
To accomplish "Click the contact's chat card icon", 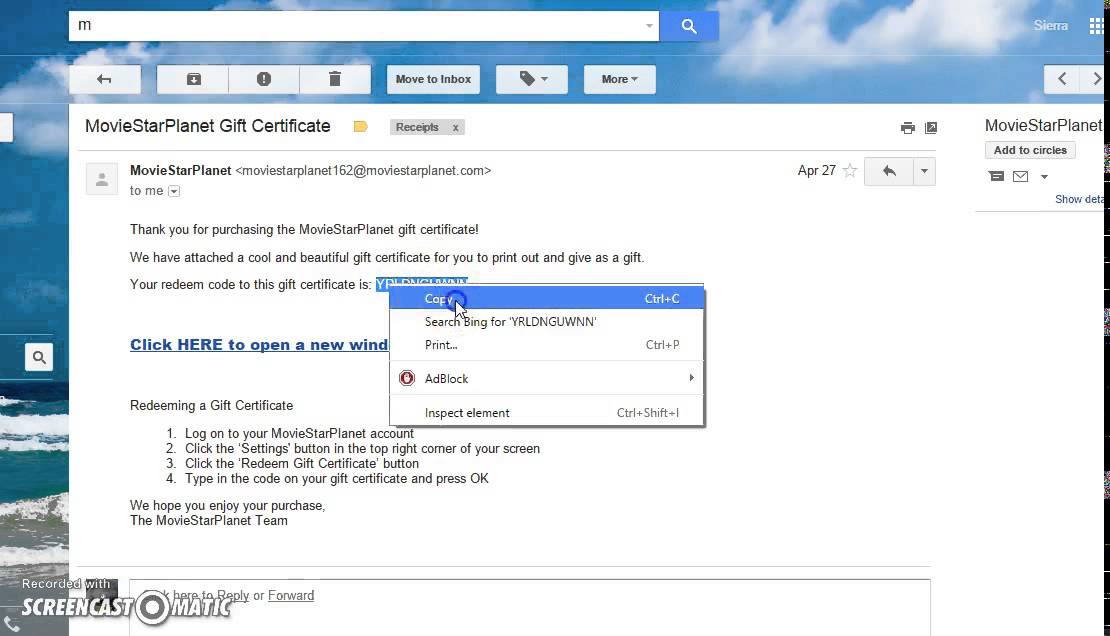I will click(996, 176).
